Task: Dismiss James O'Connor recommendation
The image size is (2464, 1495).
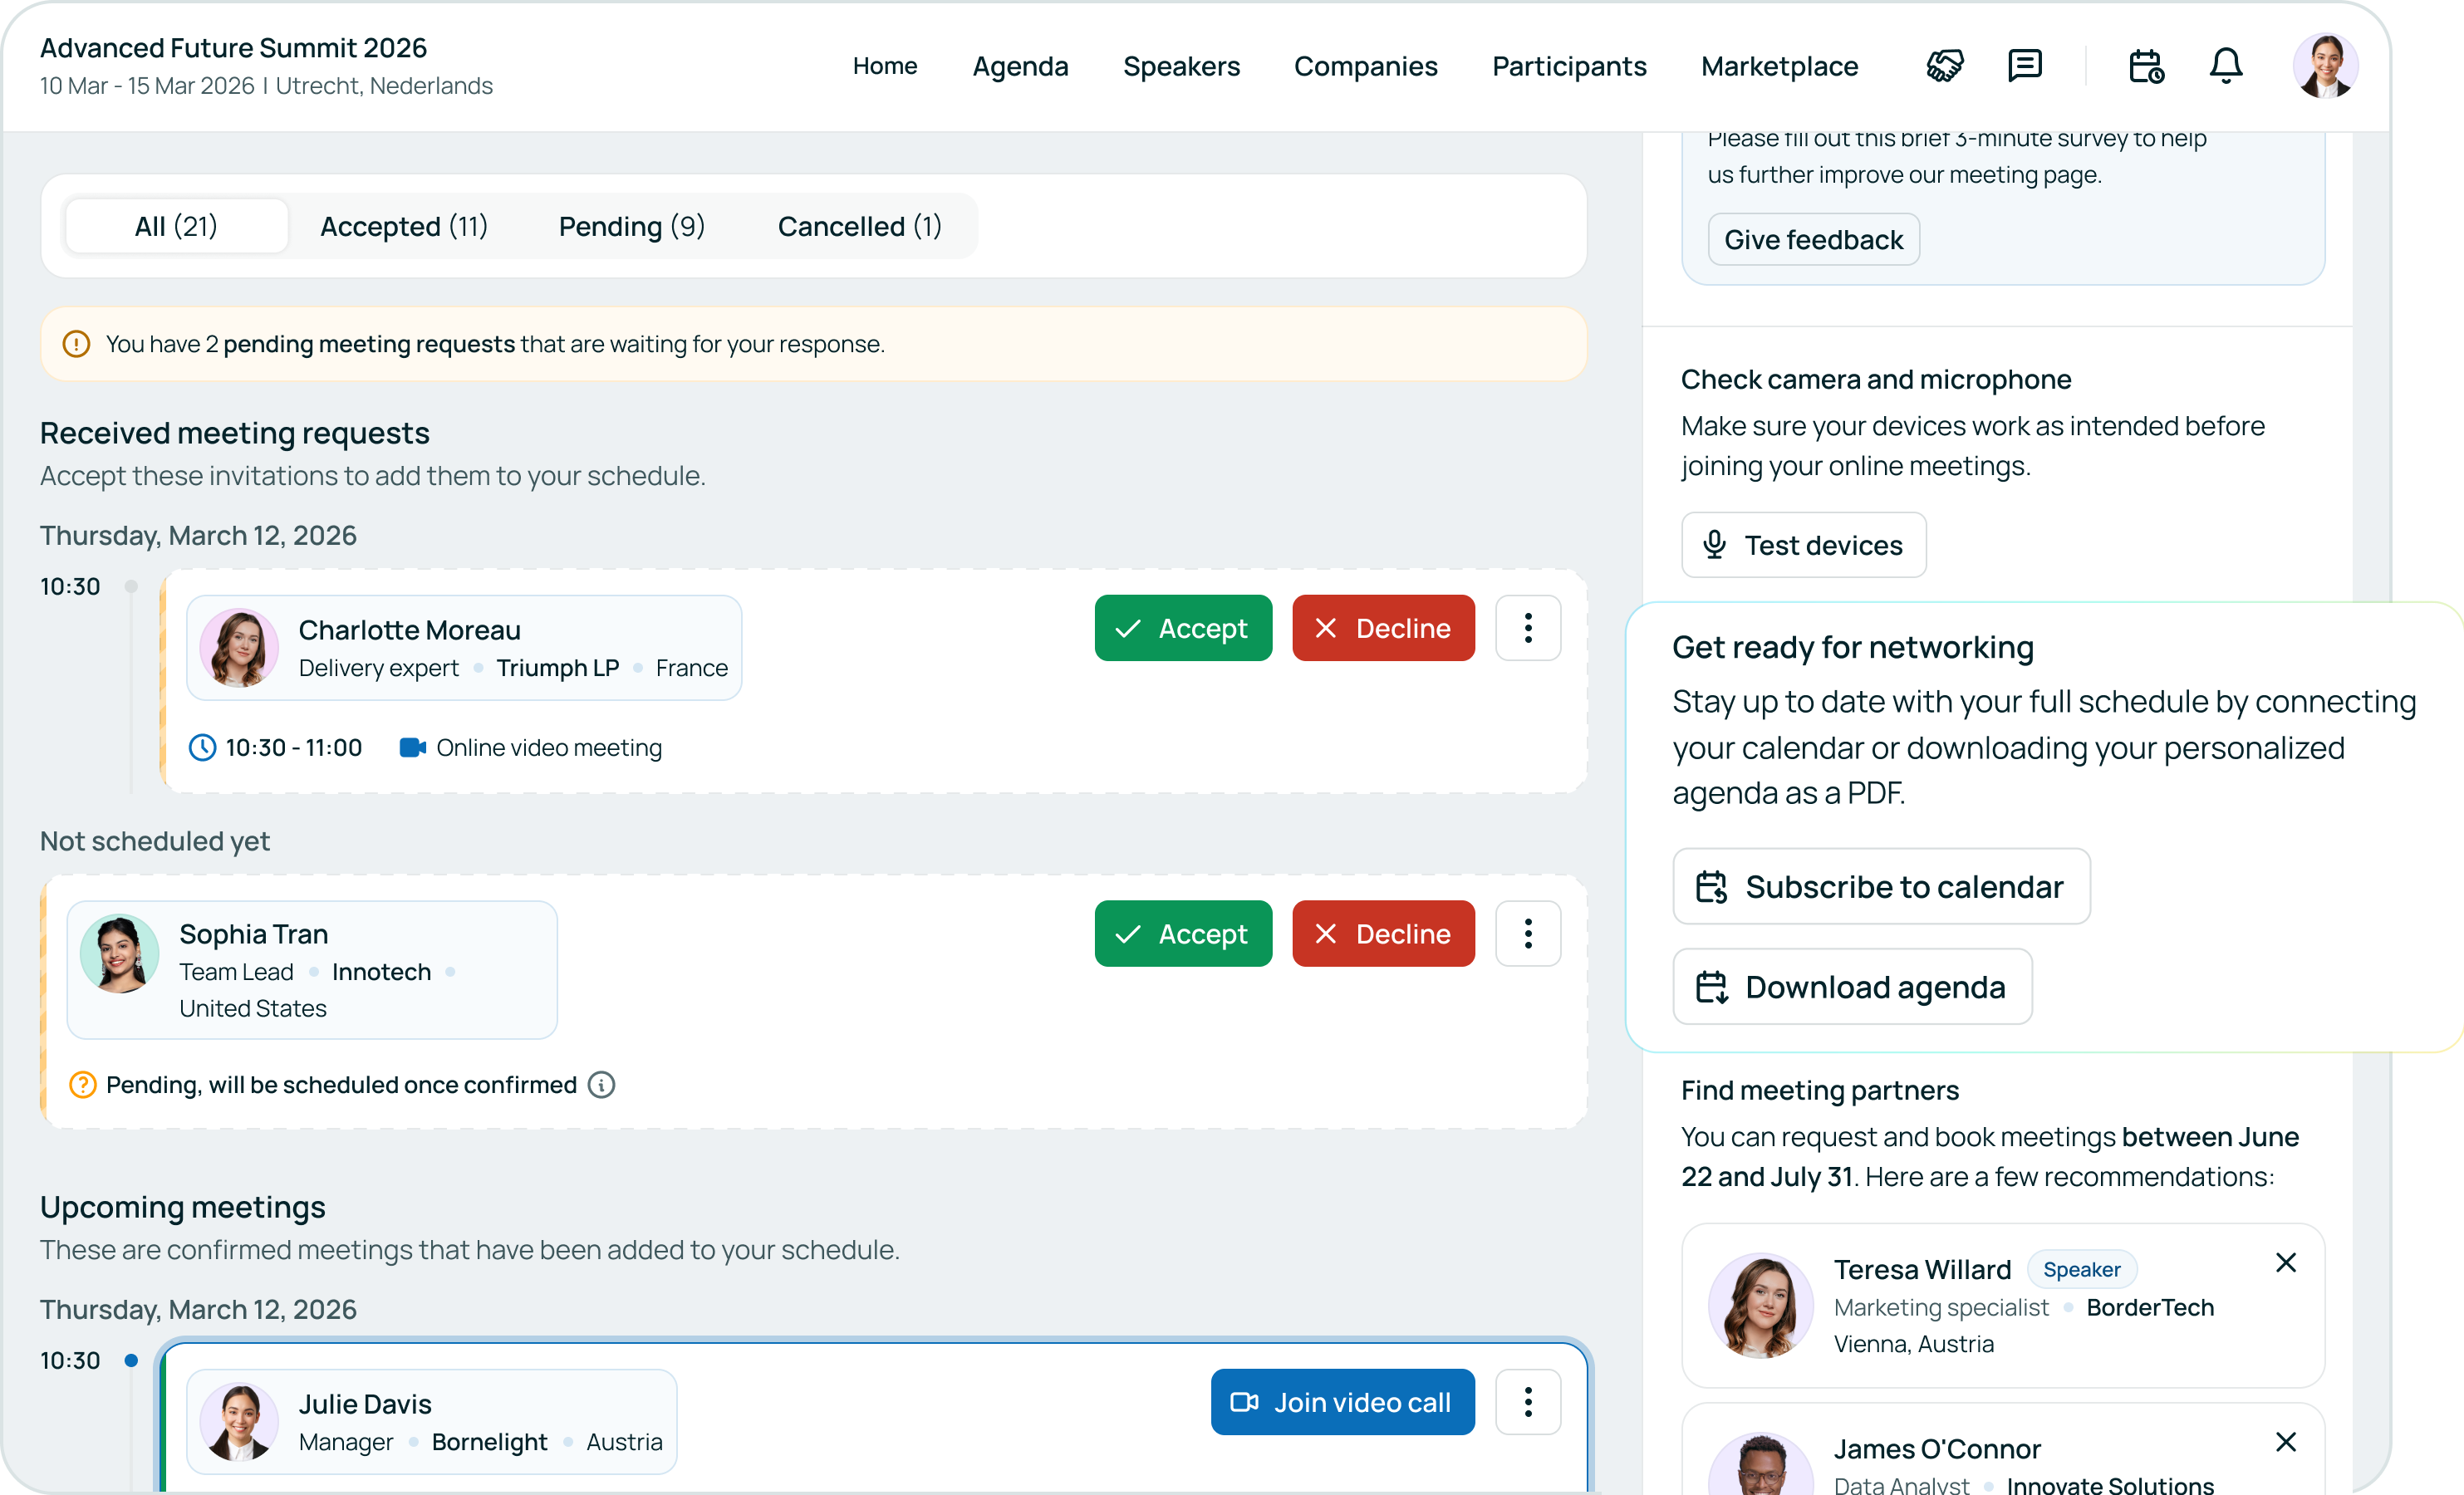Action: [2285, 1442]
